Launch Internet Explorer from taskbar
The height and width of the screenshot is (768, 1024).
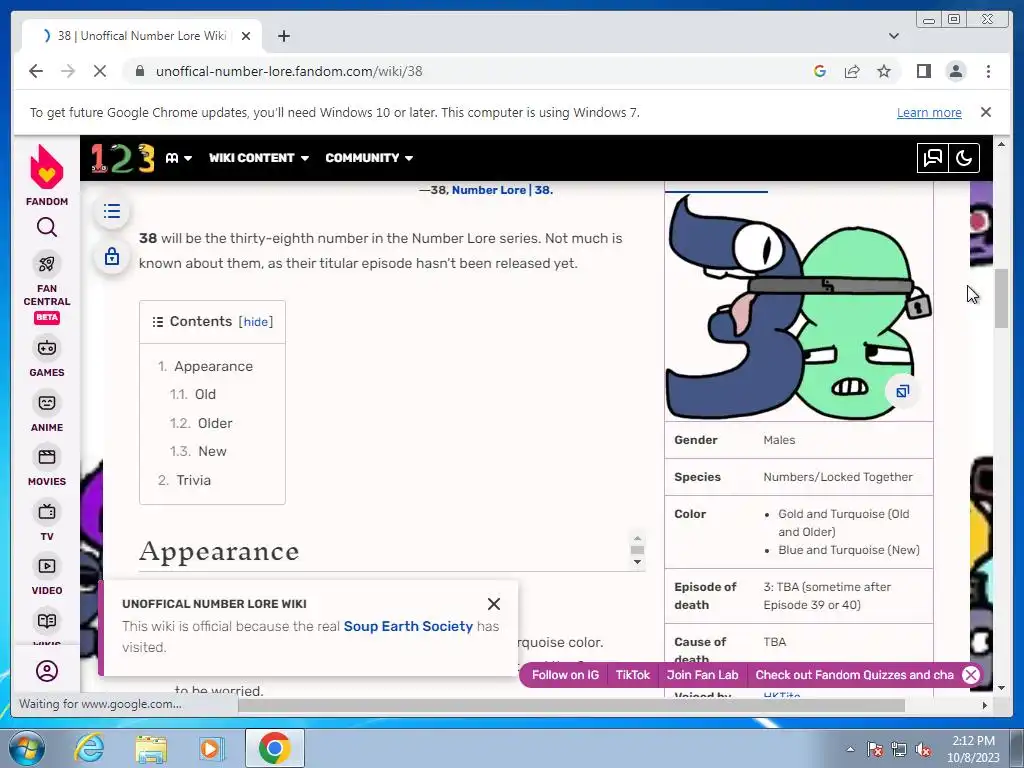point(89,748)
